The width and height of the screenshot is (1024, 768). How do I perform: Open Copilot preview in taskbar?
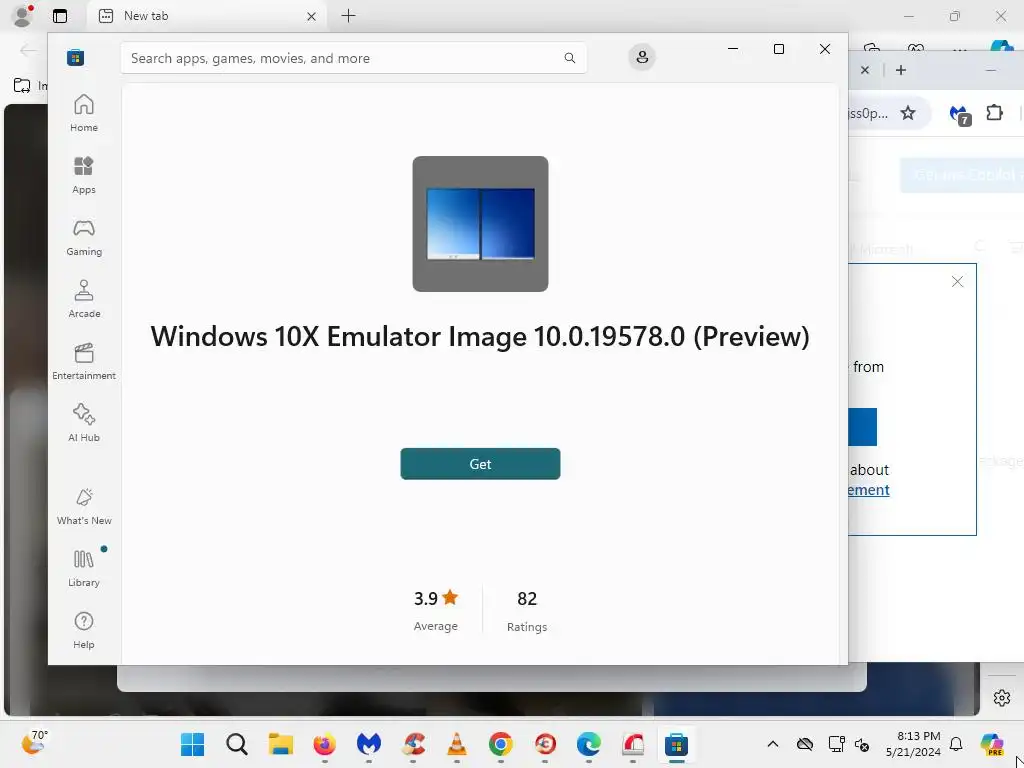[x=992, y=744]
